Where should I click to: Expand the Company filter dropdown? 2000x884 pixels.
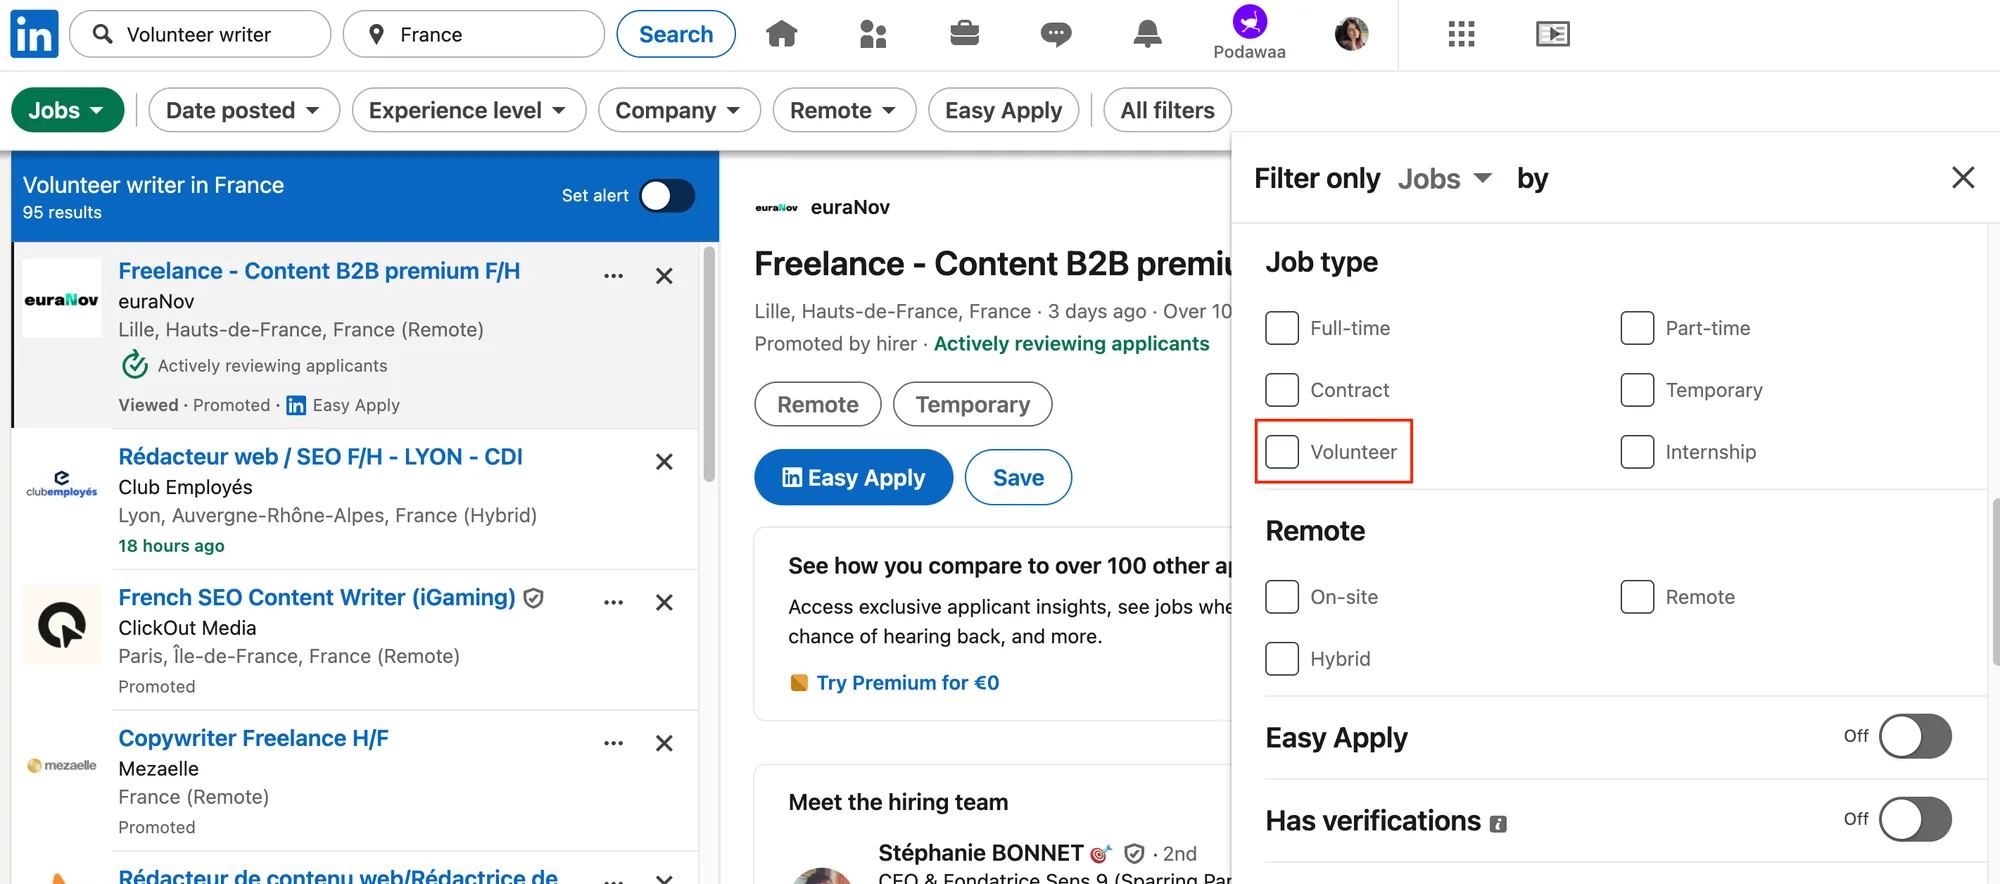tap(679, 110)
